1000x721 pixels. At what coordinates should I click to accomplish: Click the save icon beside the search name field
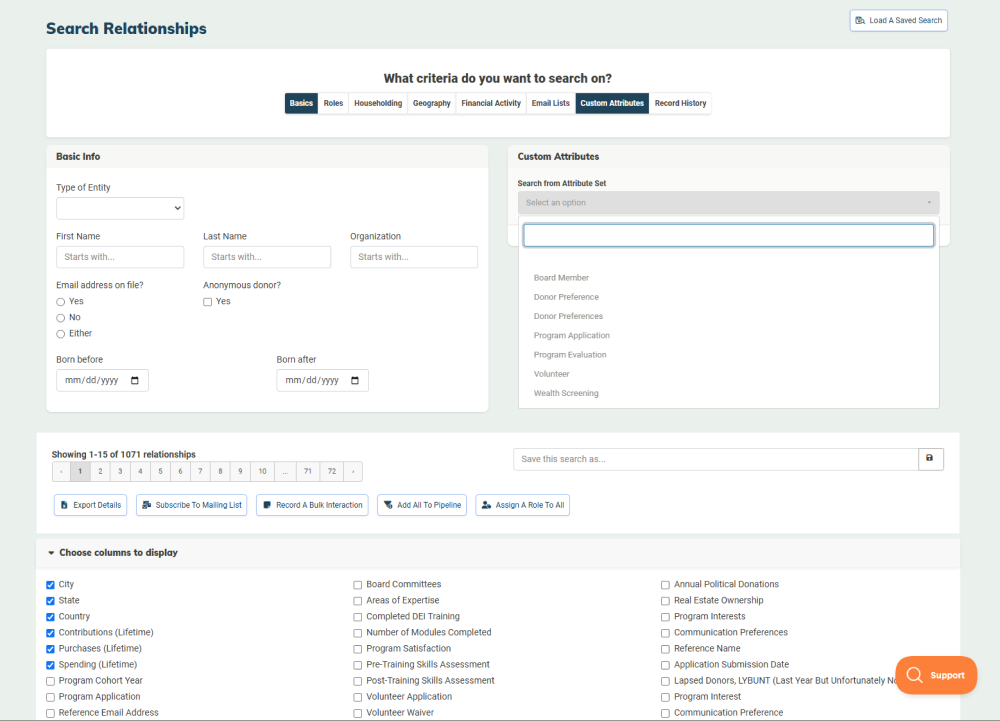pyautogui.click(x=930, y=458)
